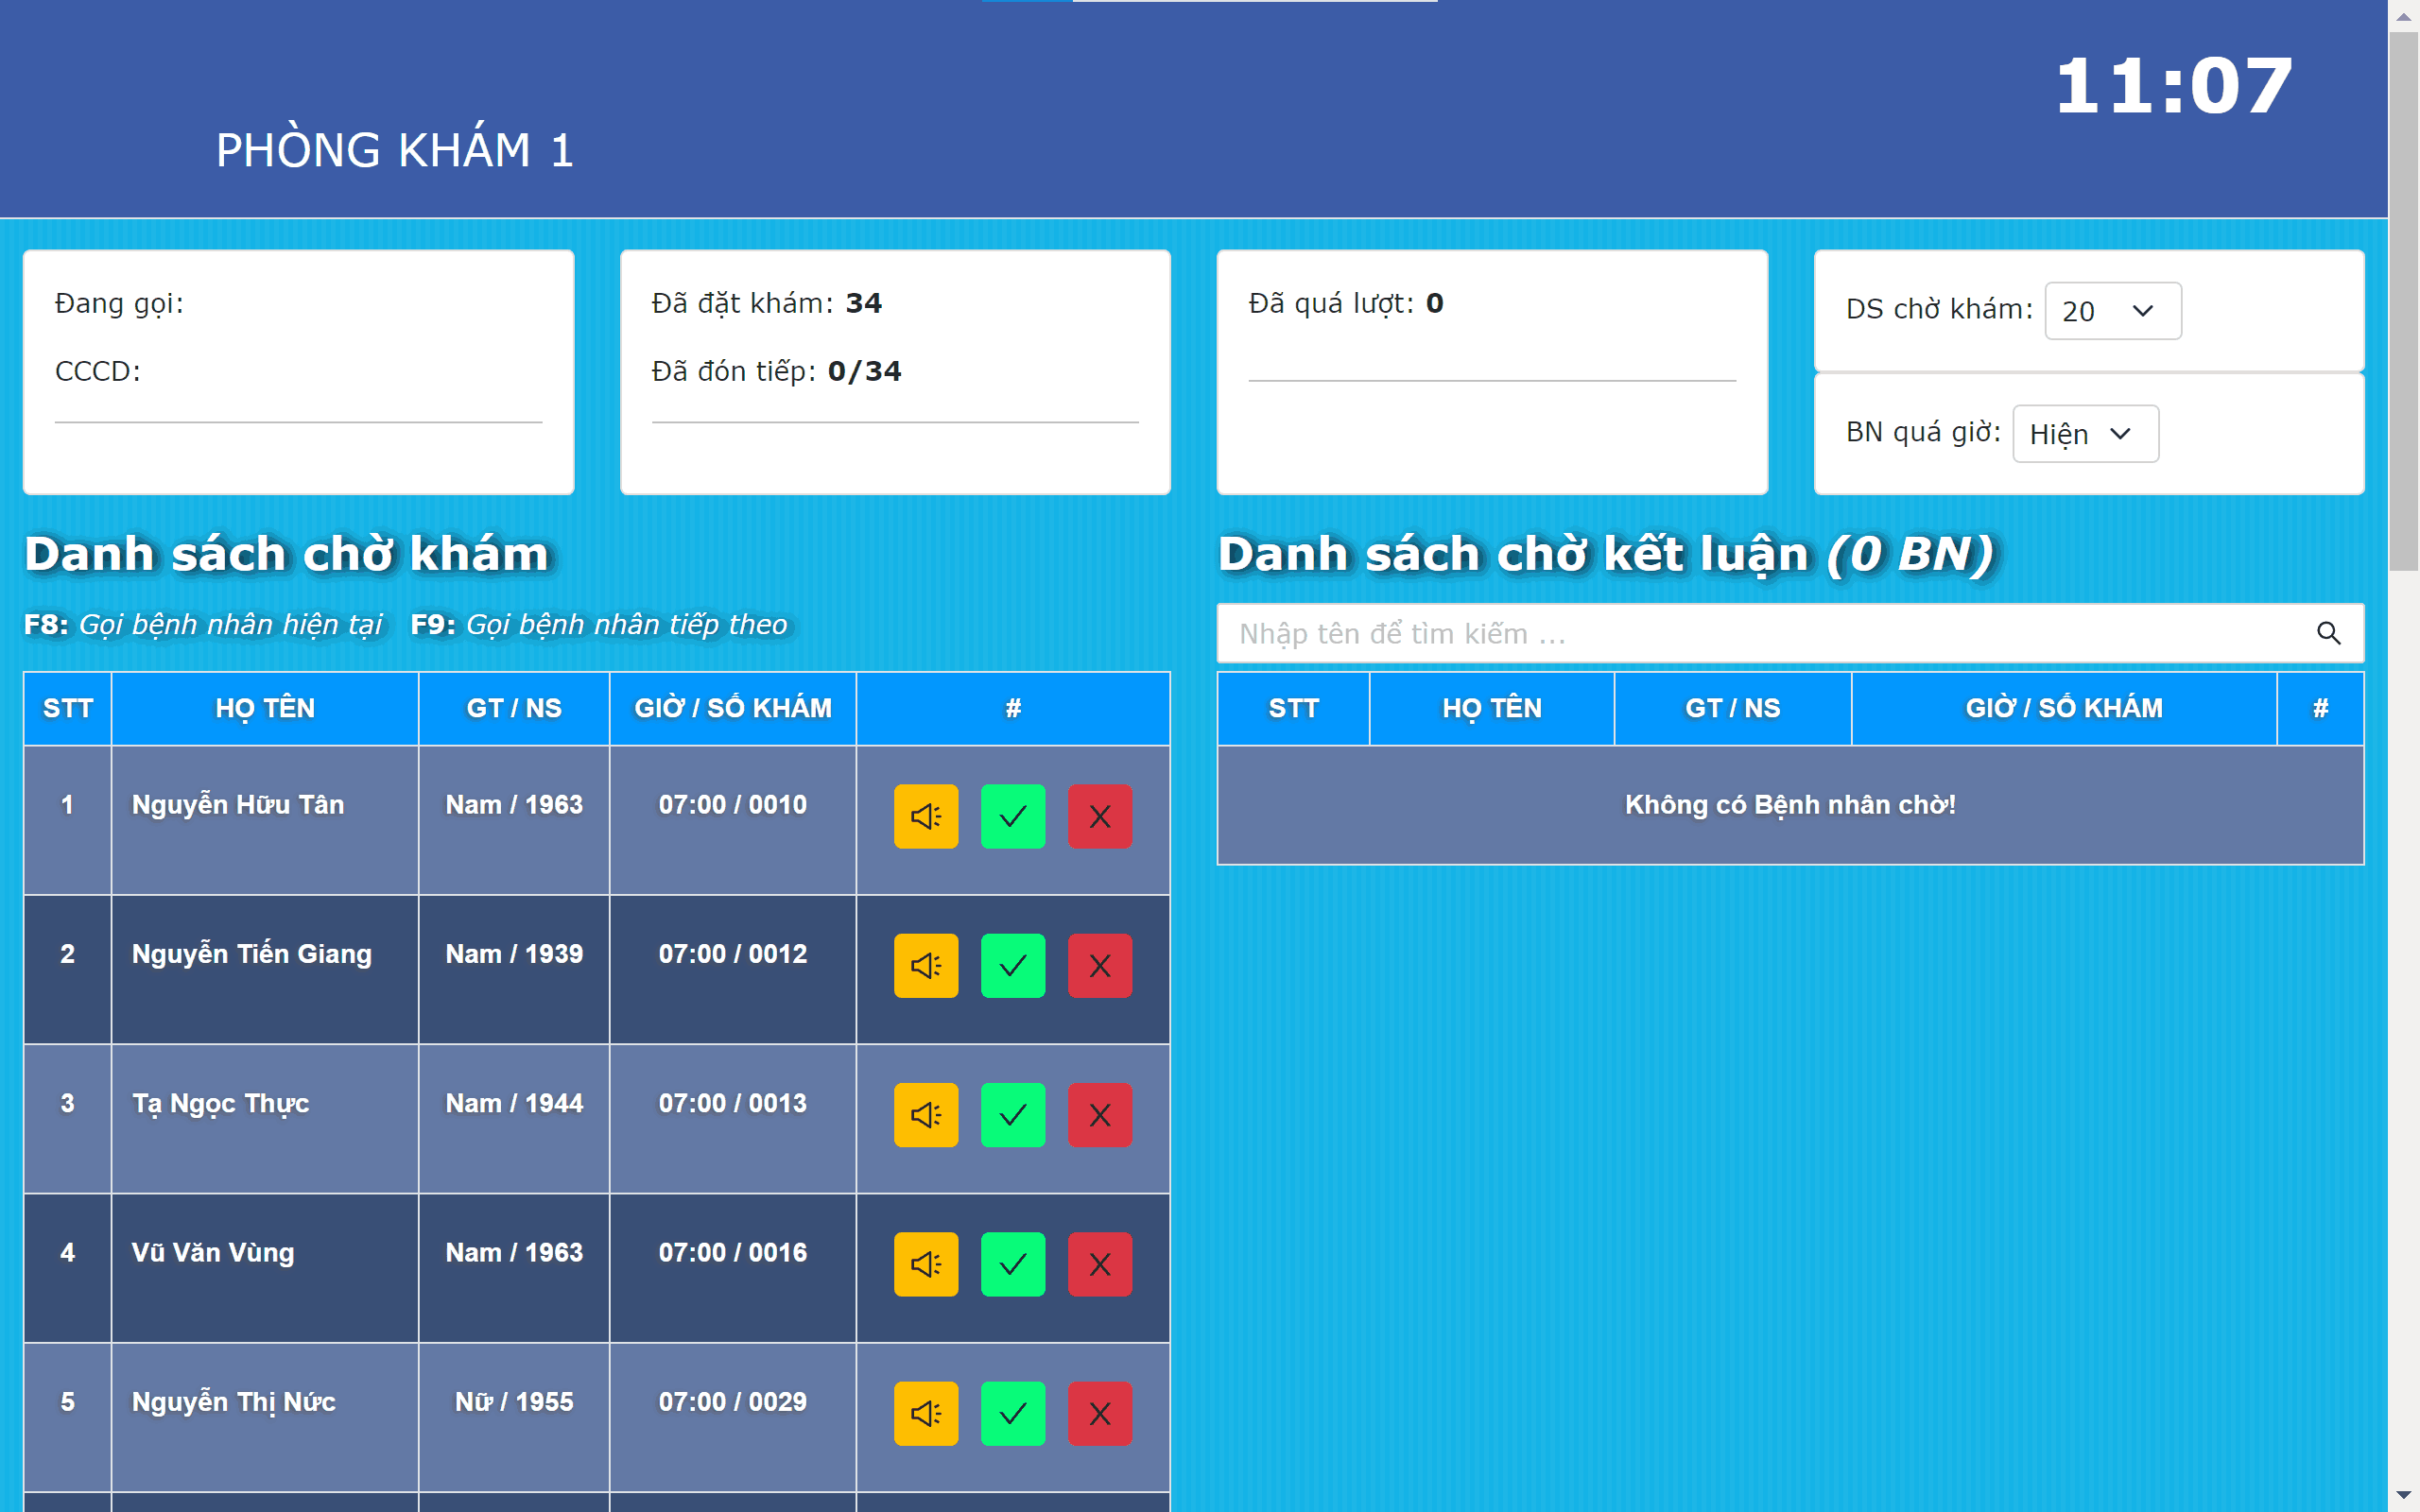Screen dimensions: 2420x1512
Task: Click the patient name Nguyễn Tiến Giang
Action: coord(252,954)
